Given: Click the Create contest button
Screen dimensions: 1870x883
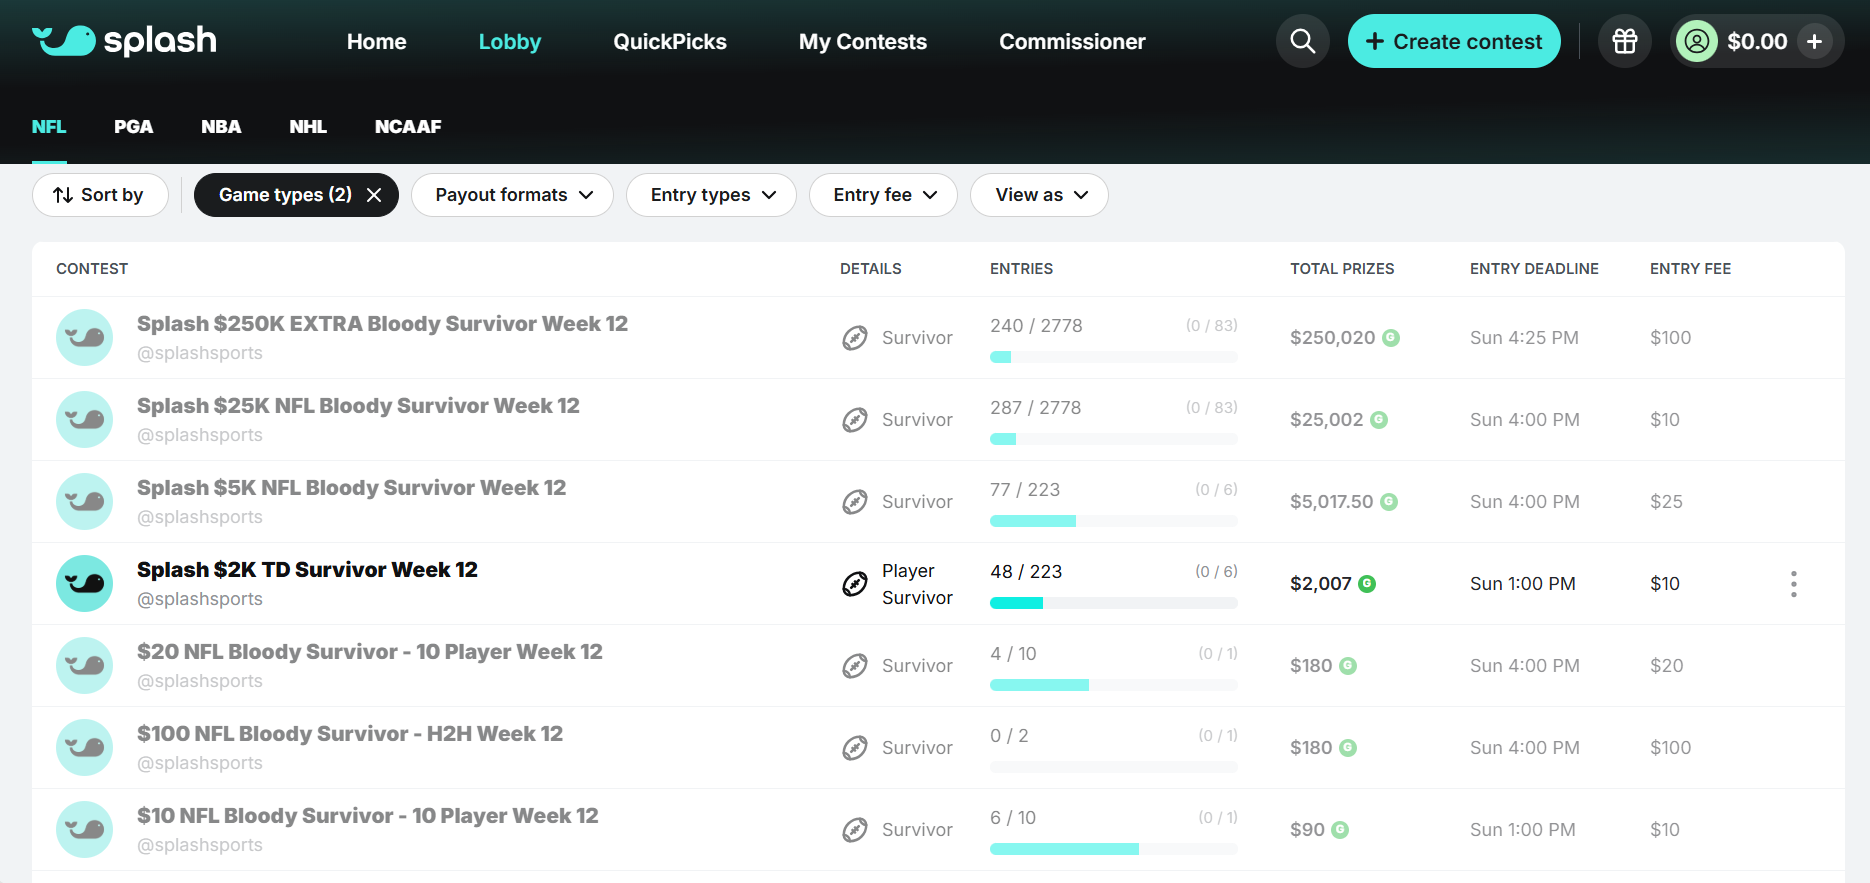Looking at the screenshot, I should coord(1453,41).
